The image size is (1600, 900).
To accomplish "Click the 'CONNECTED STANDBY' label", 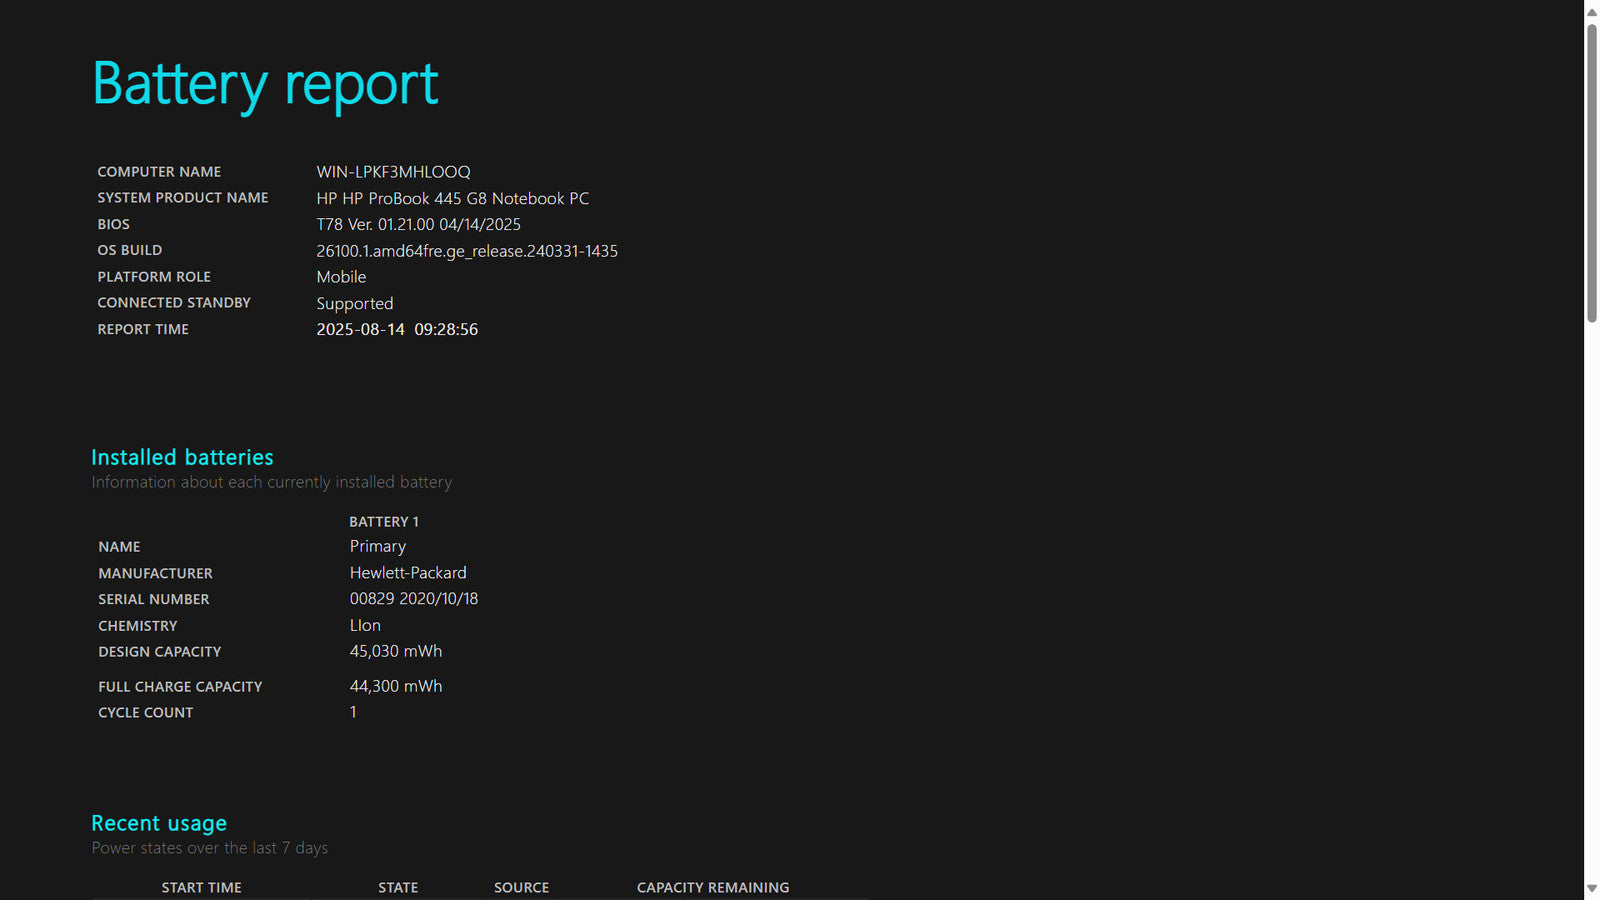I will pos(174,303).
